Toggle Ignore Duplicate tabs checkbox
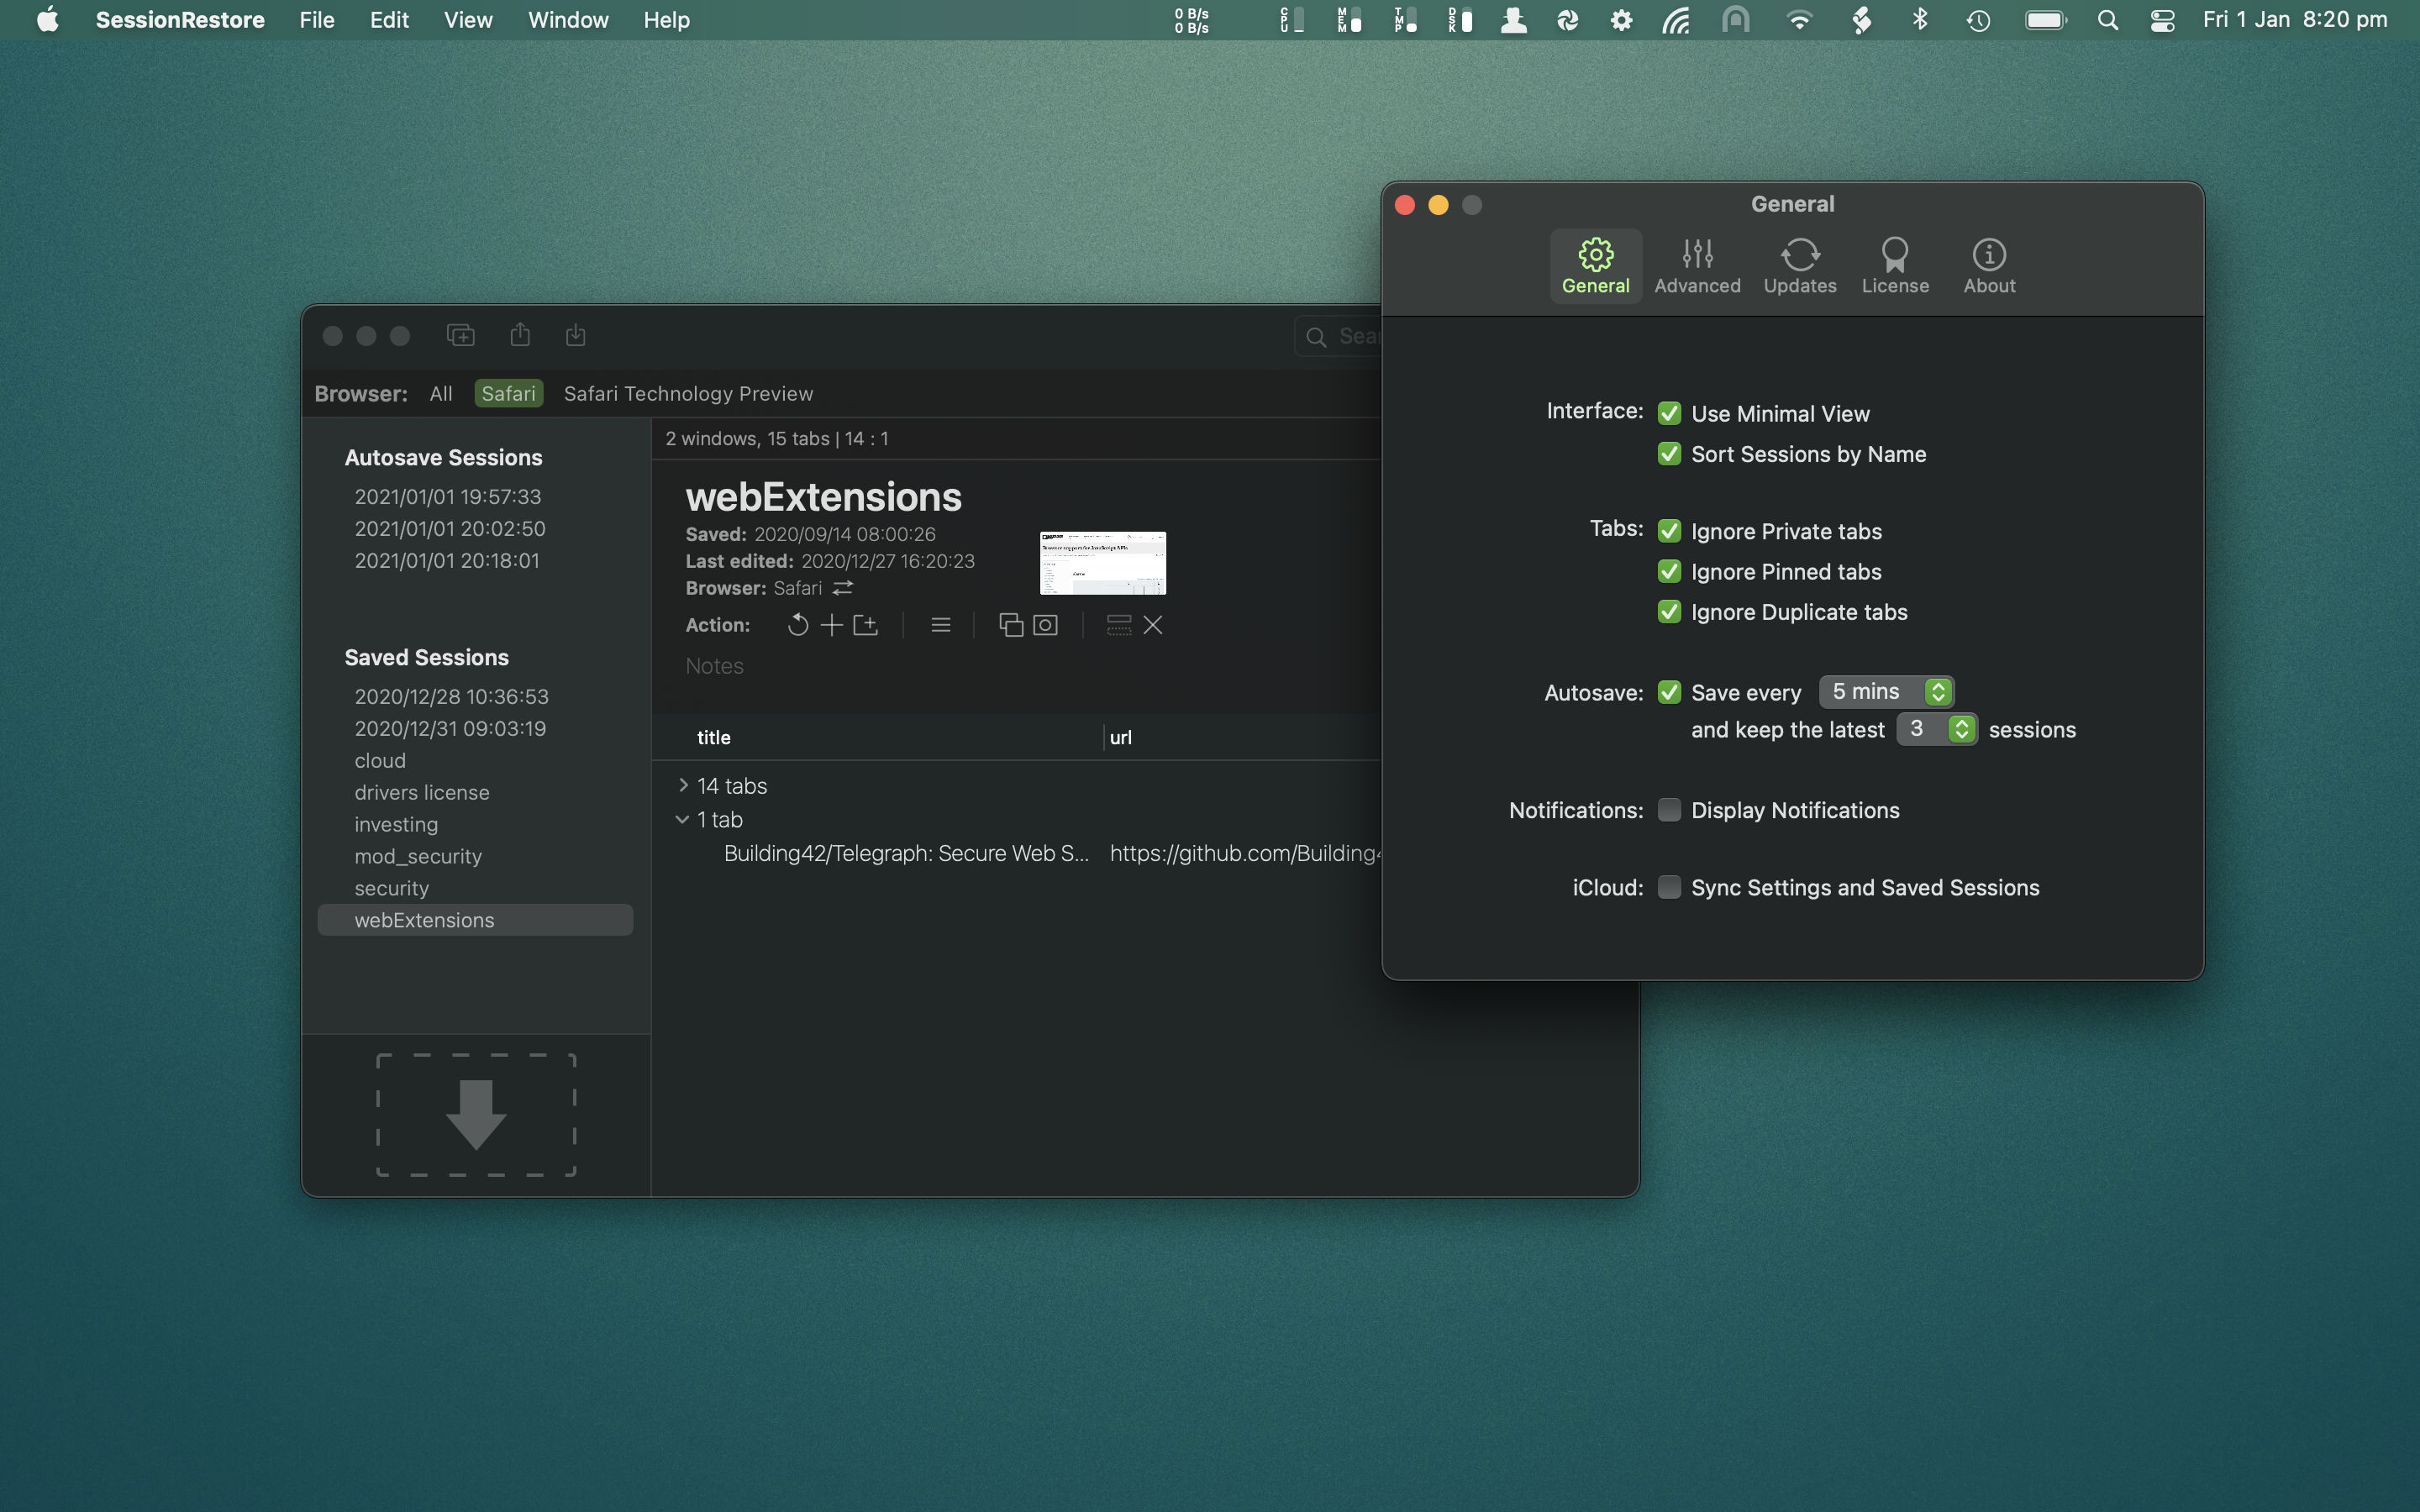 pyautogui.click(x=1669, y=611)
